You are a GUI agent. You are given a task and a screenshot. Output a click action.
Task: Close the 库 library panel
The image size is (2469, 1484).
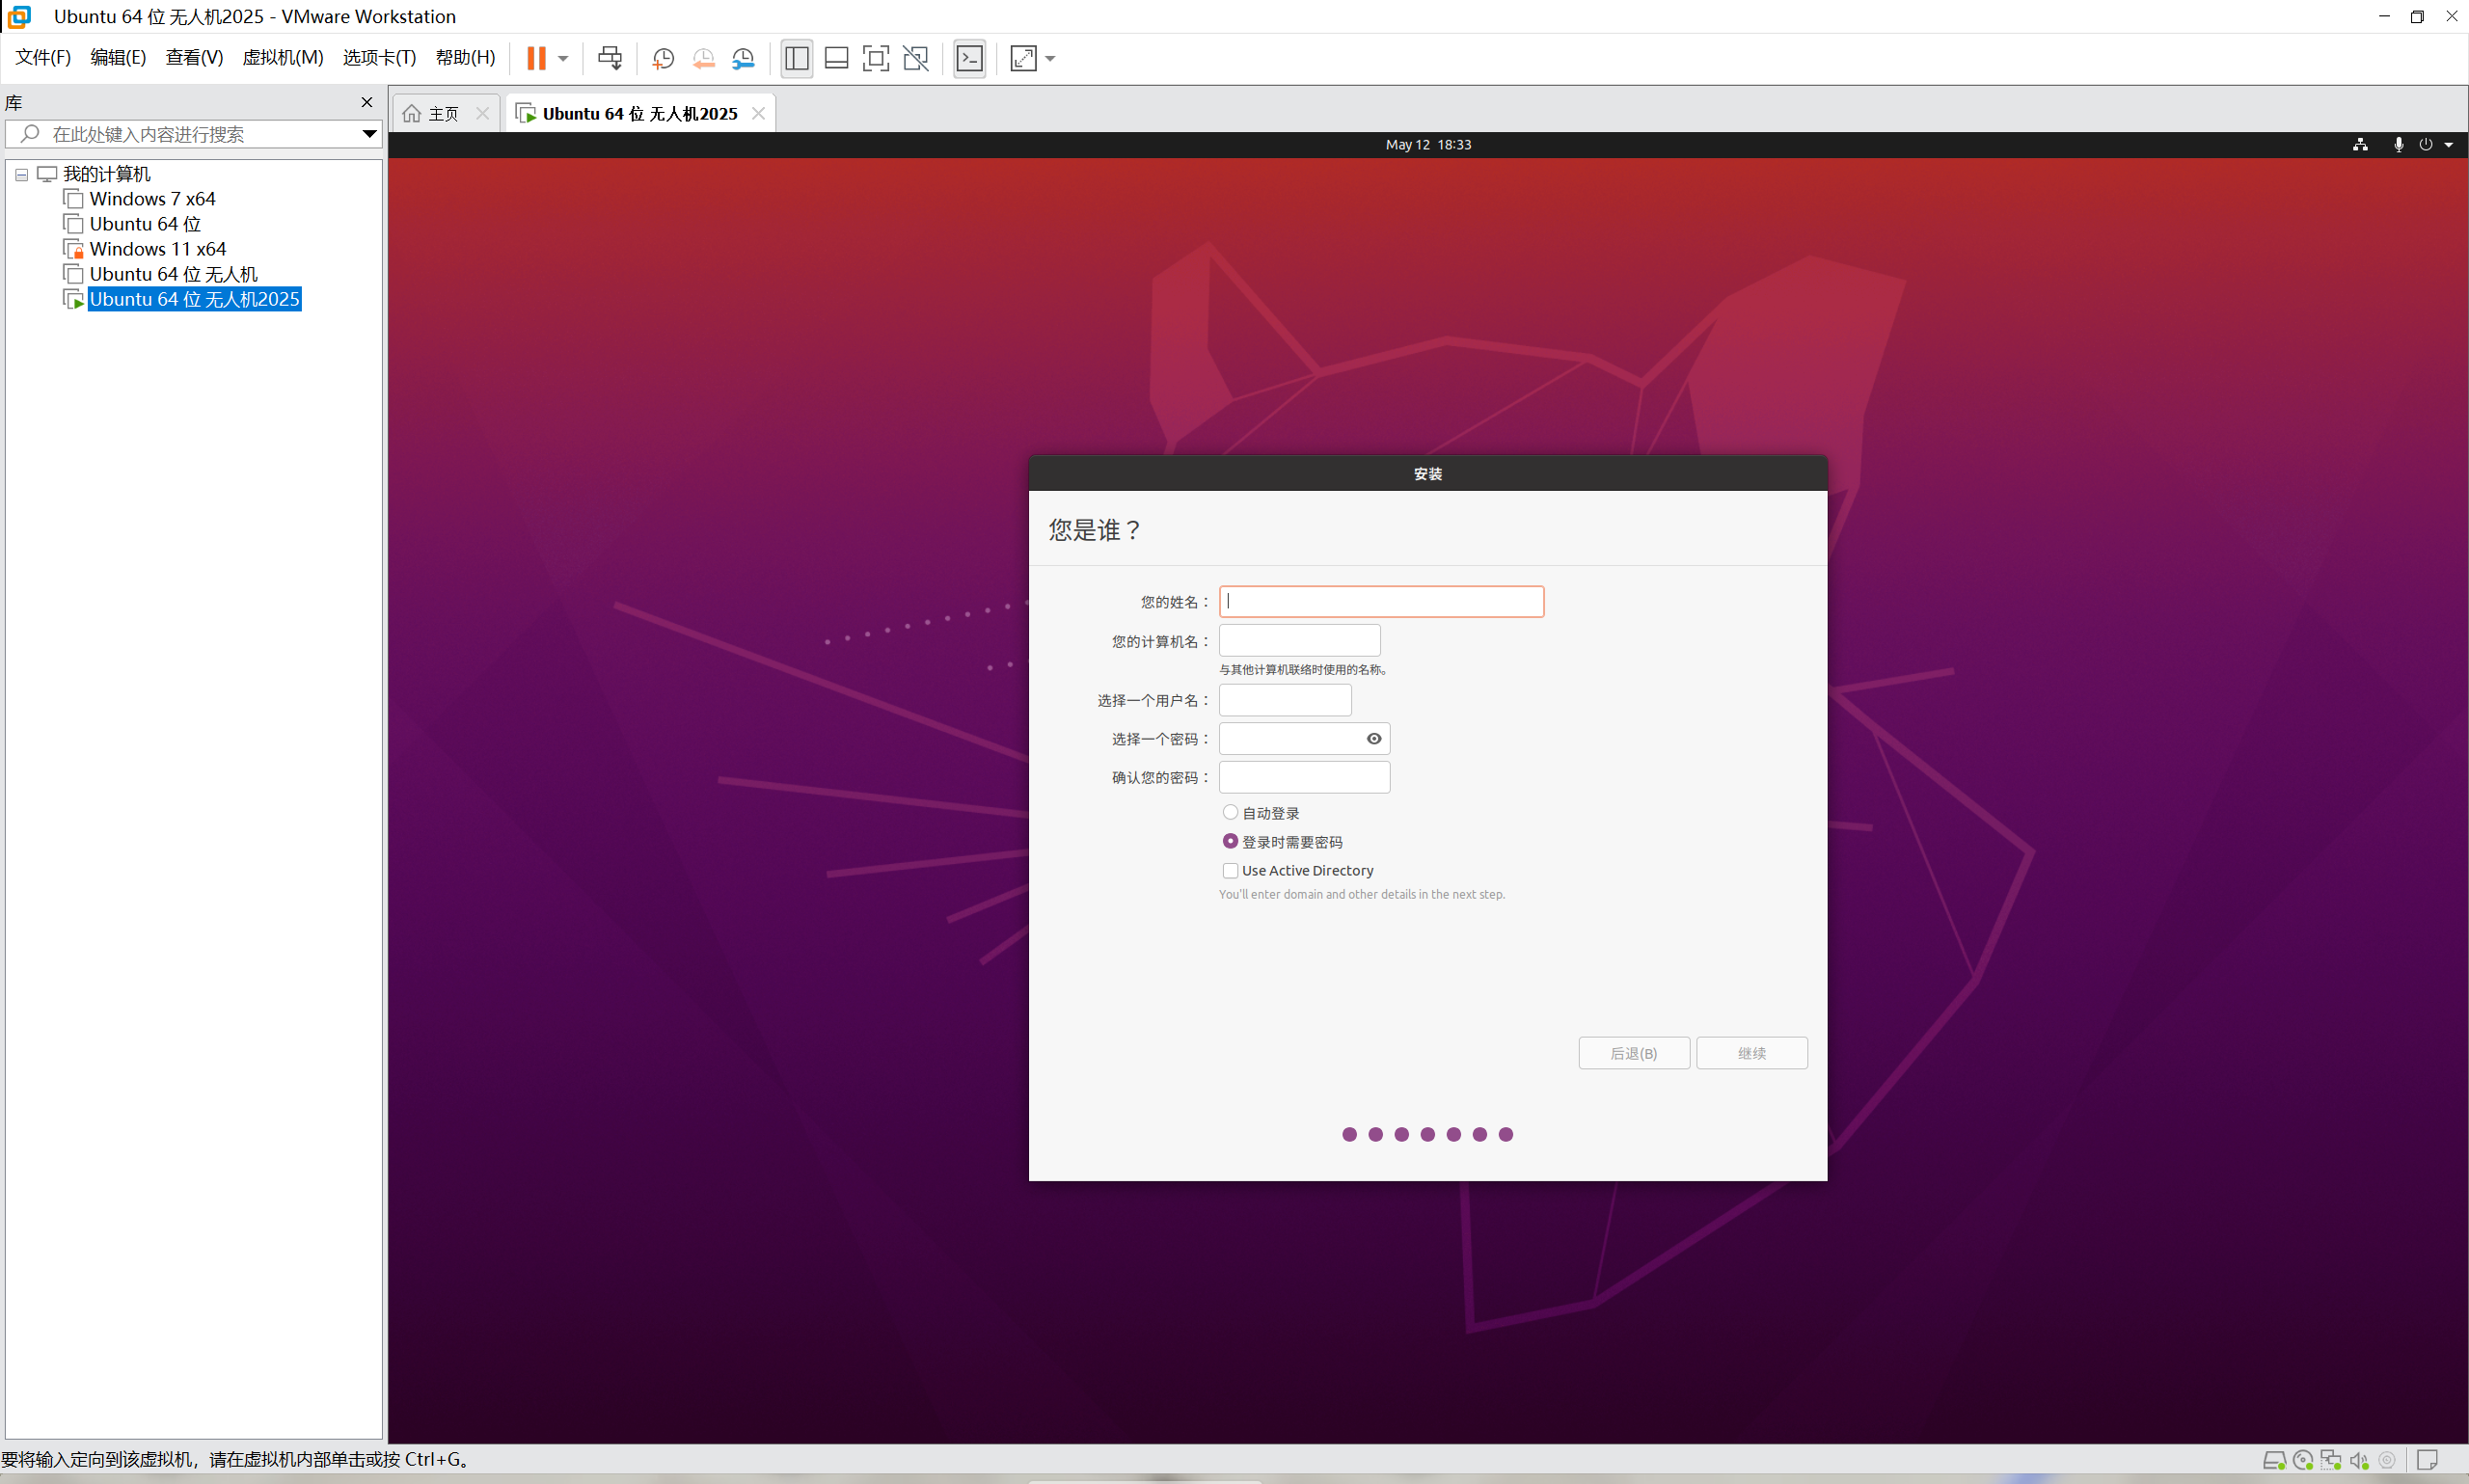[367, 102]
